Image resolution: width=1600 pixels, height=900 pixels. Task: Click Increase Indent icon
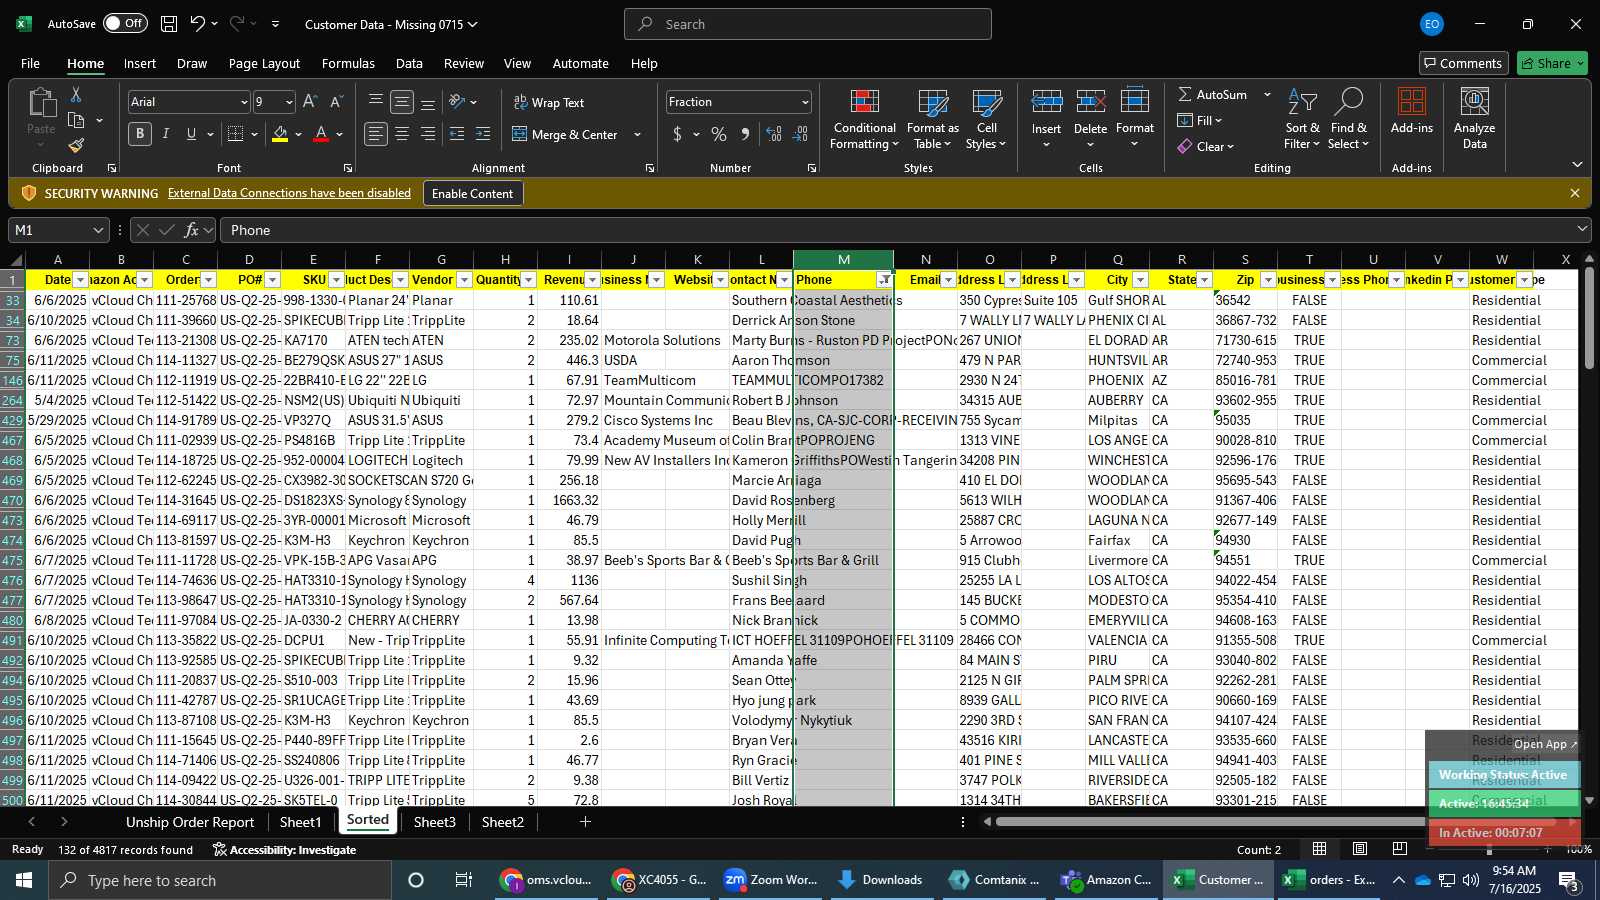point(483,134)
